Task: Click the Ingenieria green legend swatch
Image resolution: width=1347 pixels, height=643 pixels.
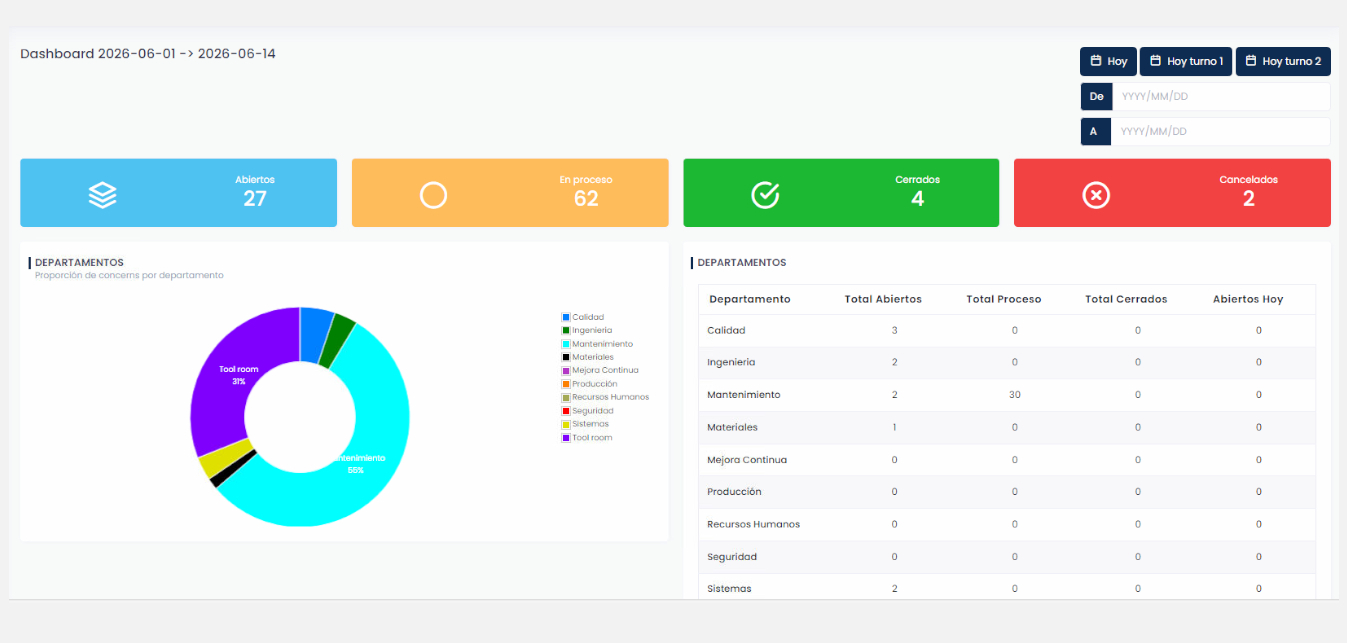Action: point(566,331)
